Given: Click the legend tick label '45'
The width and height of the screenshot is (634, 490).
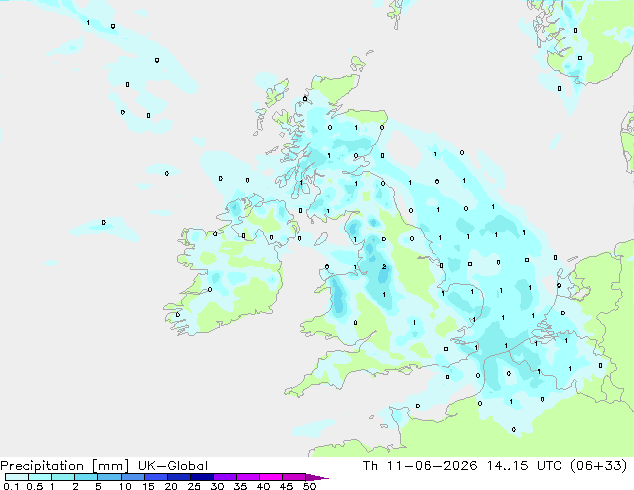Looking at the screenshot, I should click(x=286, y=486).
